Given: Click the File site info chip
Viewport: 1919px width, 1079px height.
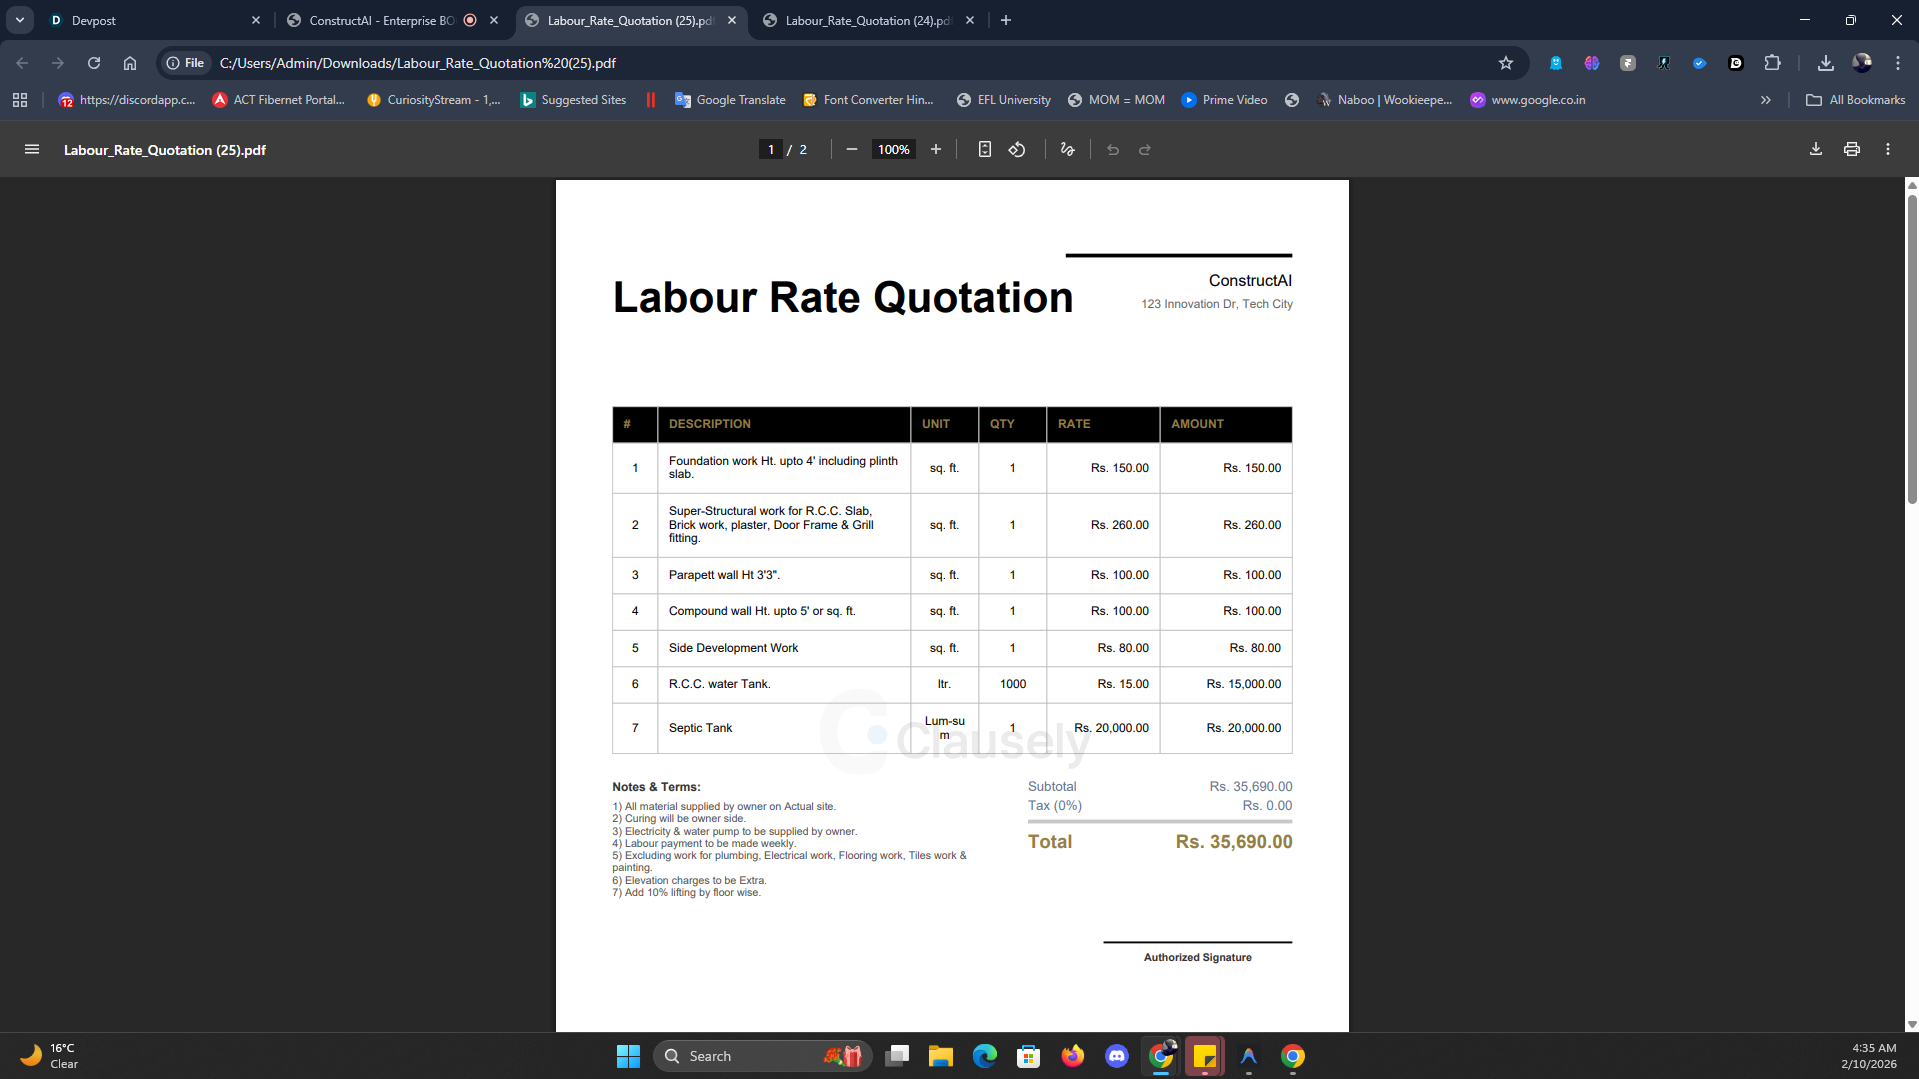Looking at the screenshot, I should (x=185, y=63).
